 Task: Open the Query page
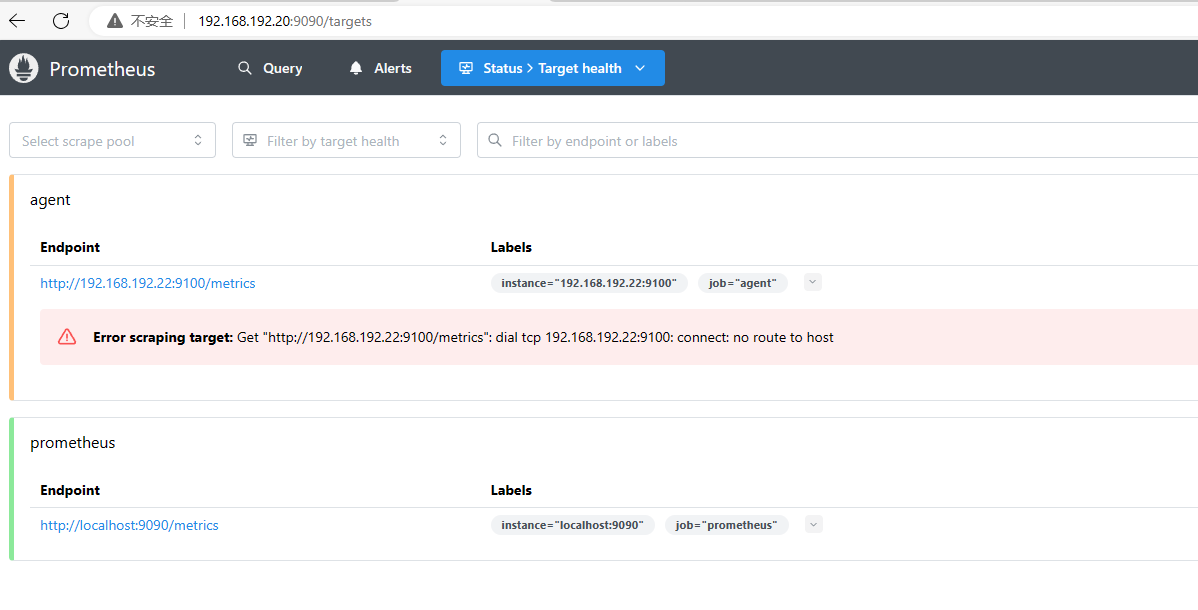point(270,68)
